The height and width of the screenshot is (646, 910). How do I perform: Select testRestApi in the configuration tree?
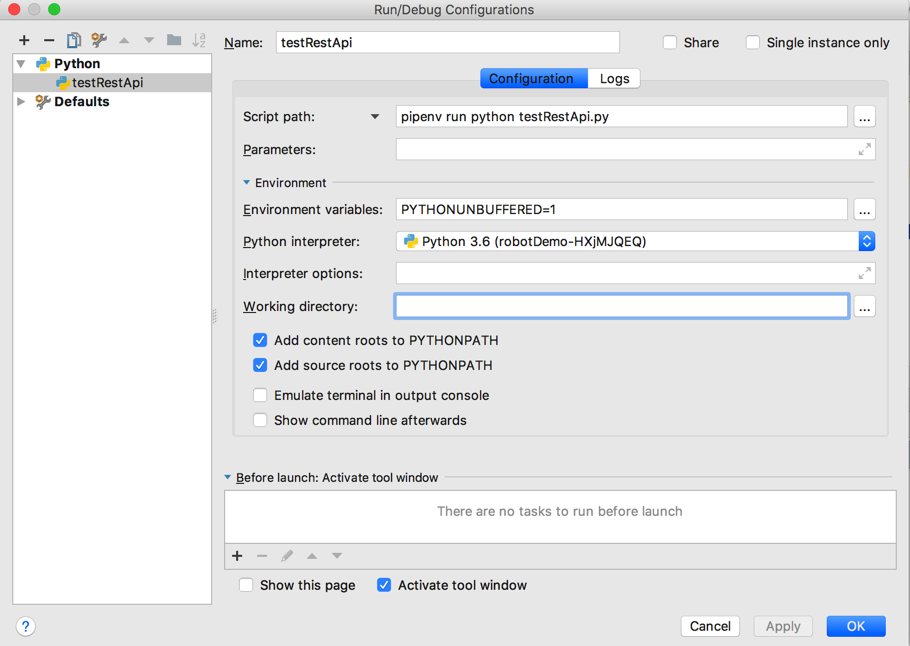point(107,83)
